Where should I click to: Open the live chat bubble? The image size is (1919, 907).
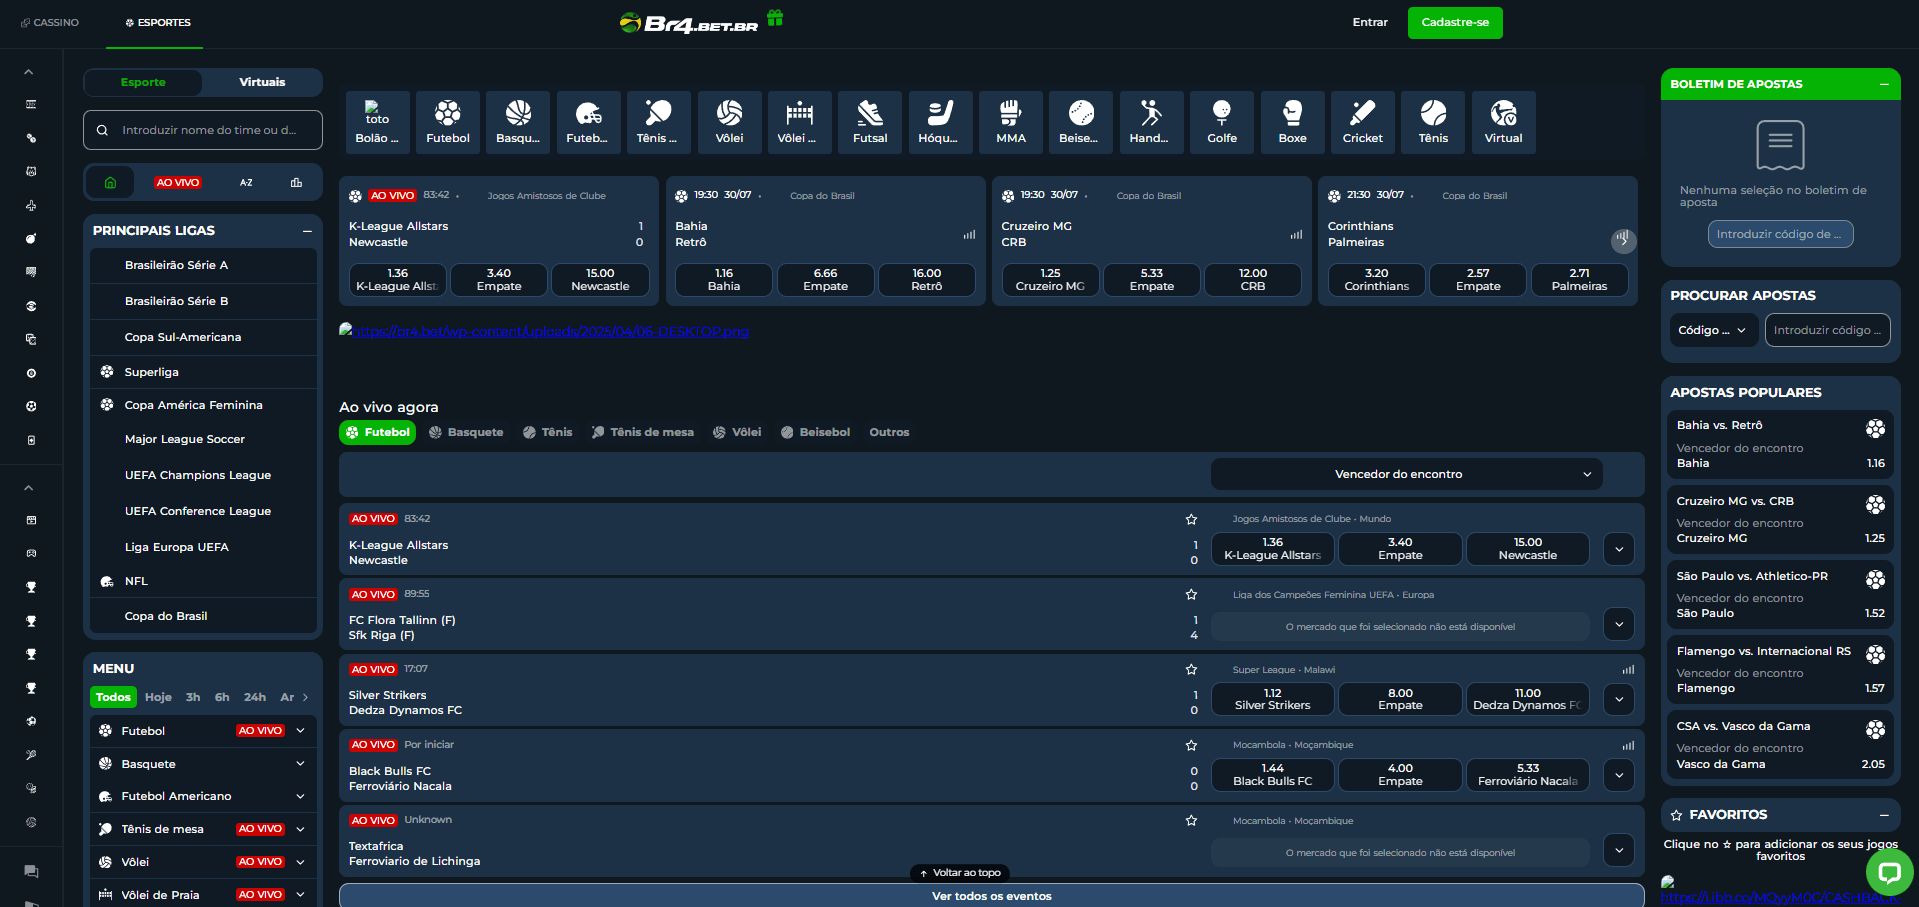tap(1888, 871)
